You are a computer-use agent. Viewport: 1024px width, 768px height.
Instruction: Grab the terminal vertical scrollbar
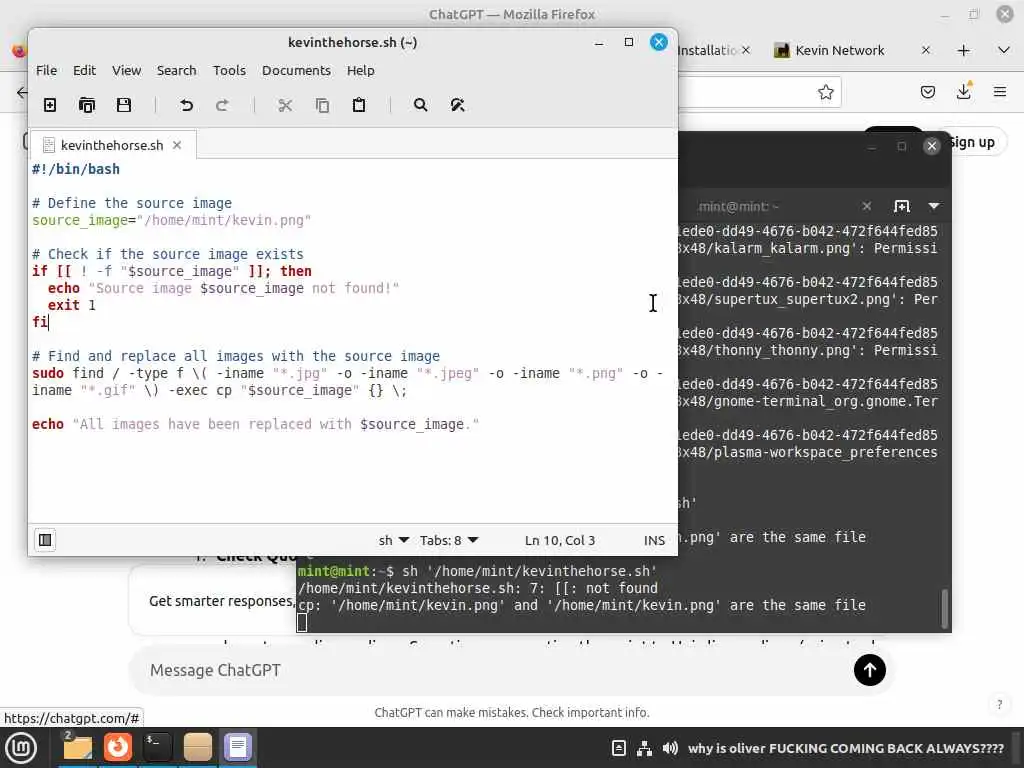944,608
